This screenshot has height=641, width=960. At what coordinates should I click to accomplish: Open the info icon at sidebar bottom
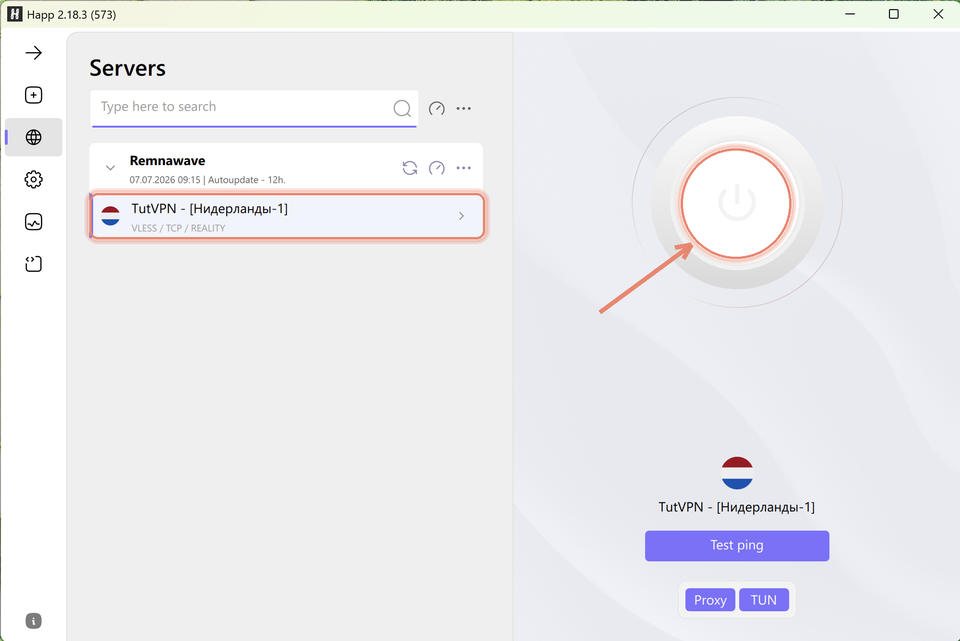click(x=34, y=621)
